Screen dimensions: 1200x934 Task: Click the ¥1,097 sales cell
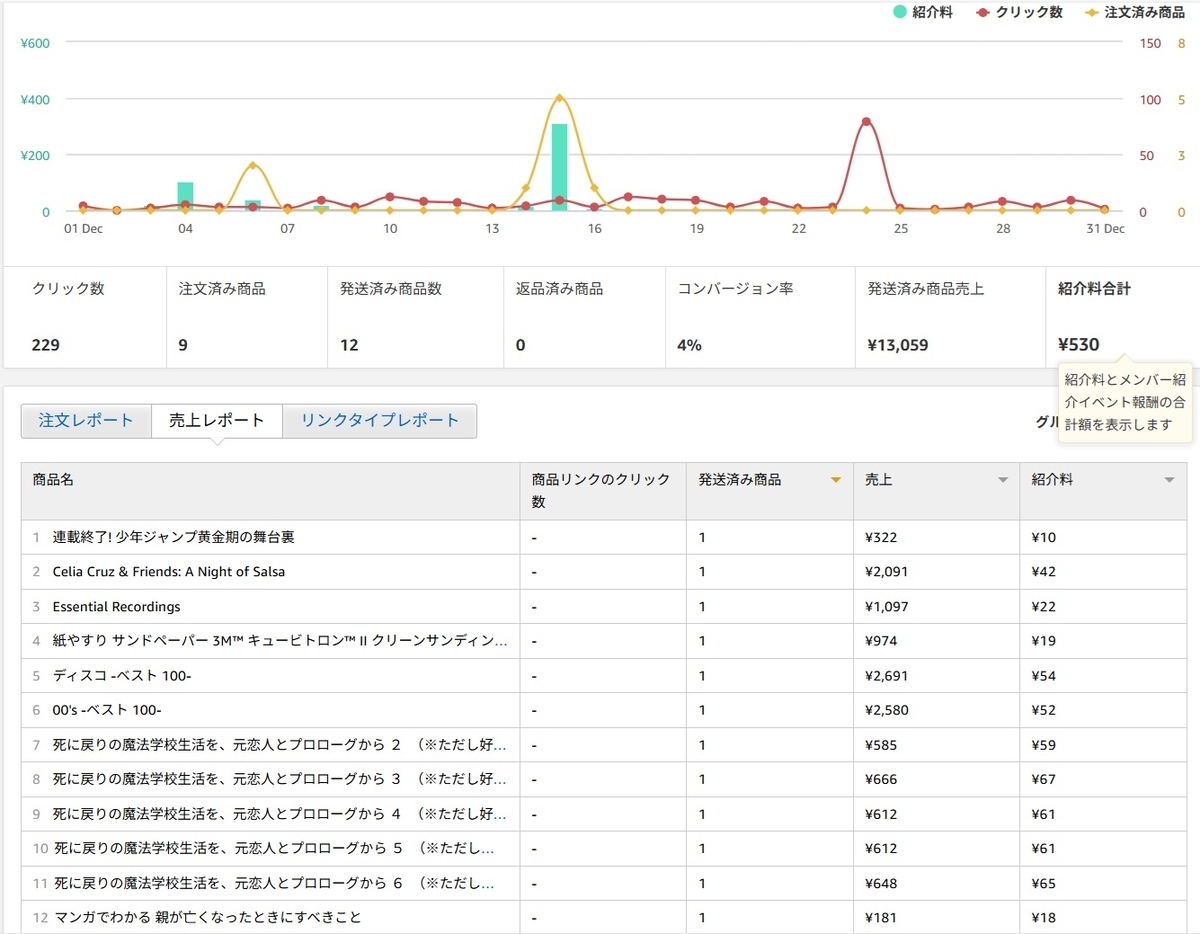(936, 607)
